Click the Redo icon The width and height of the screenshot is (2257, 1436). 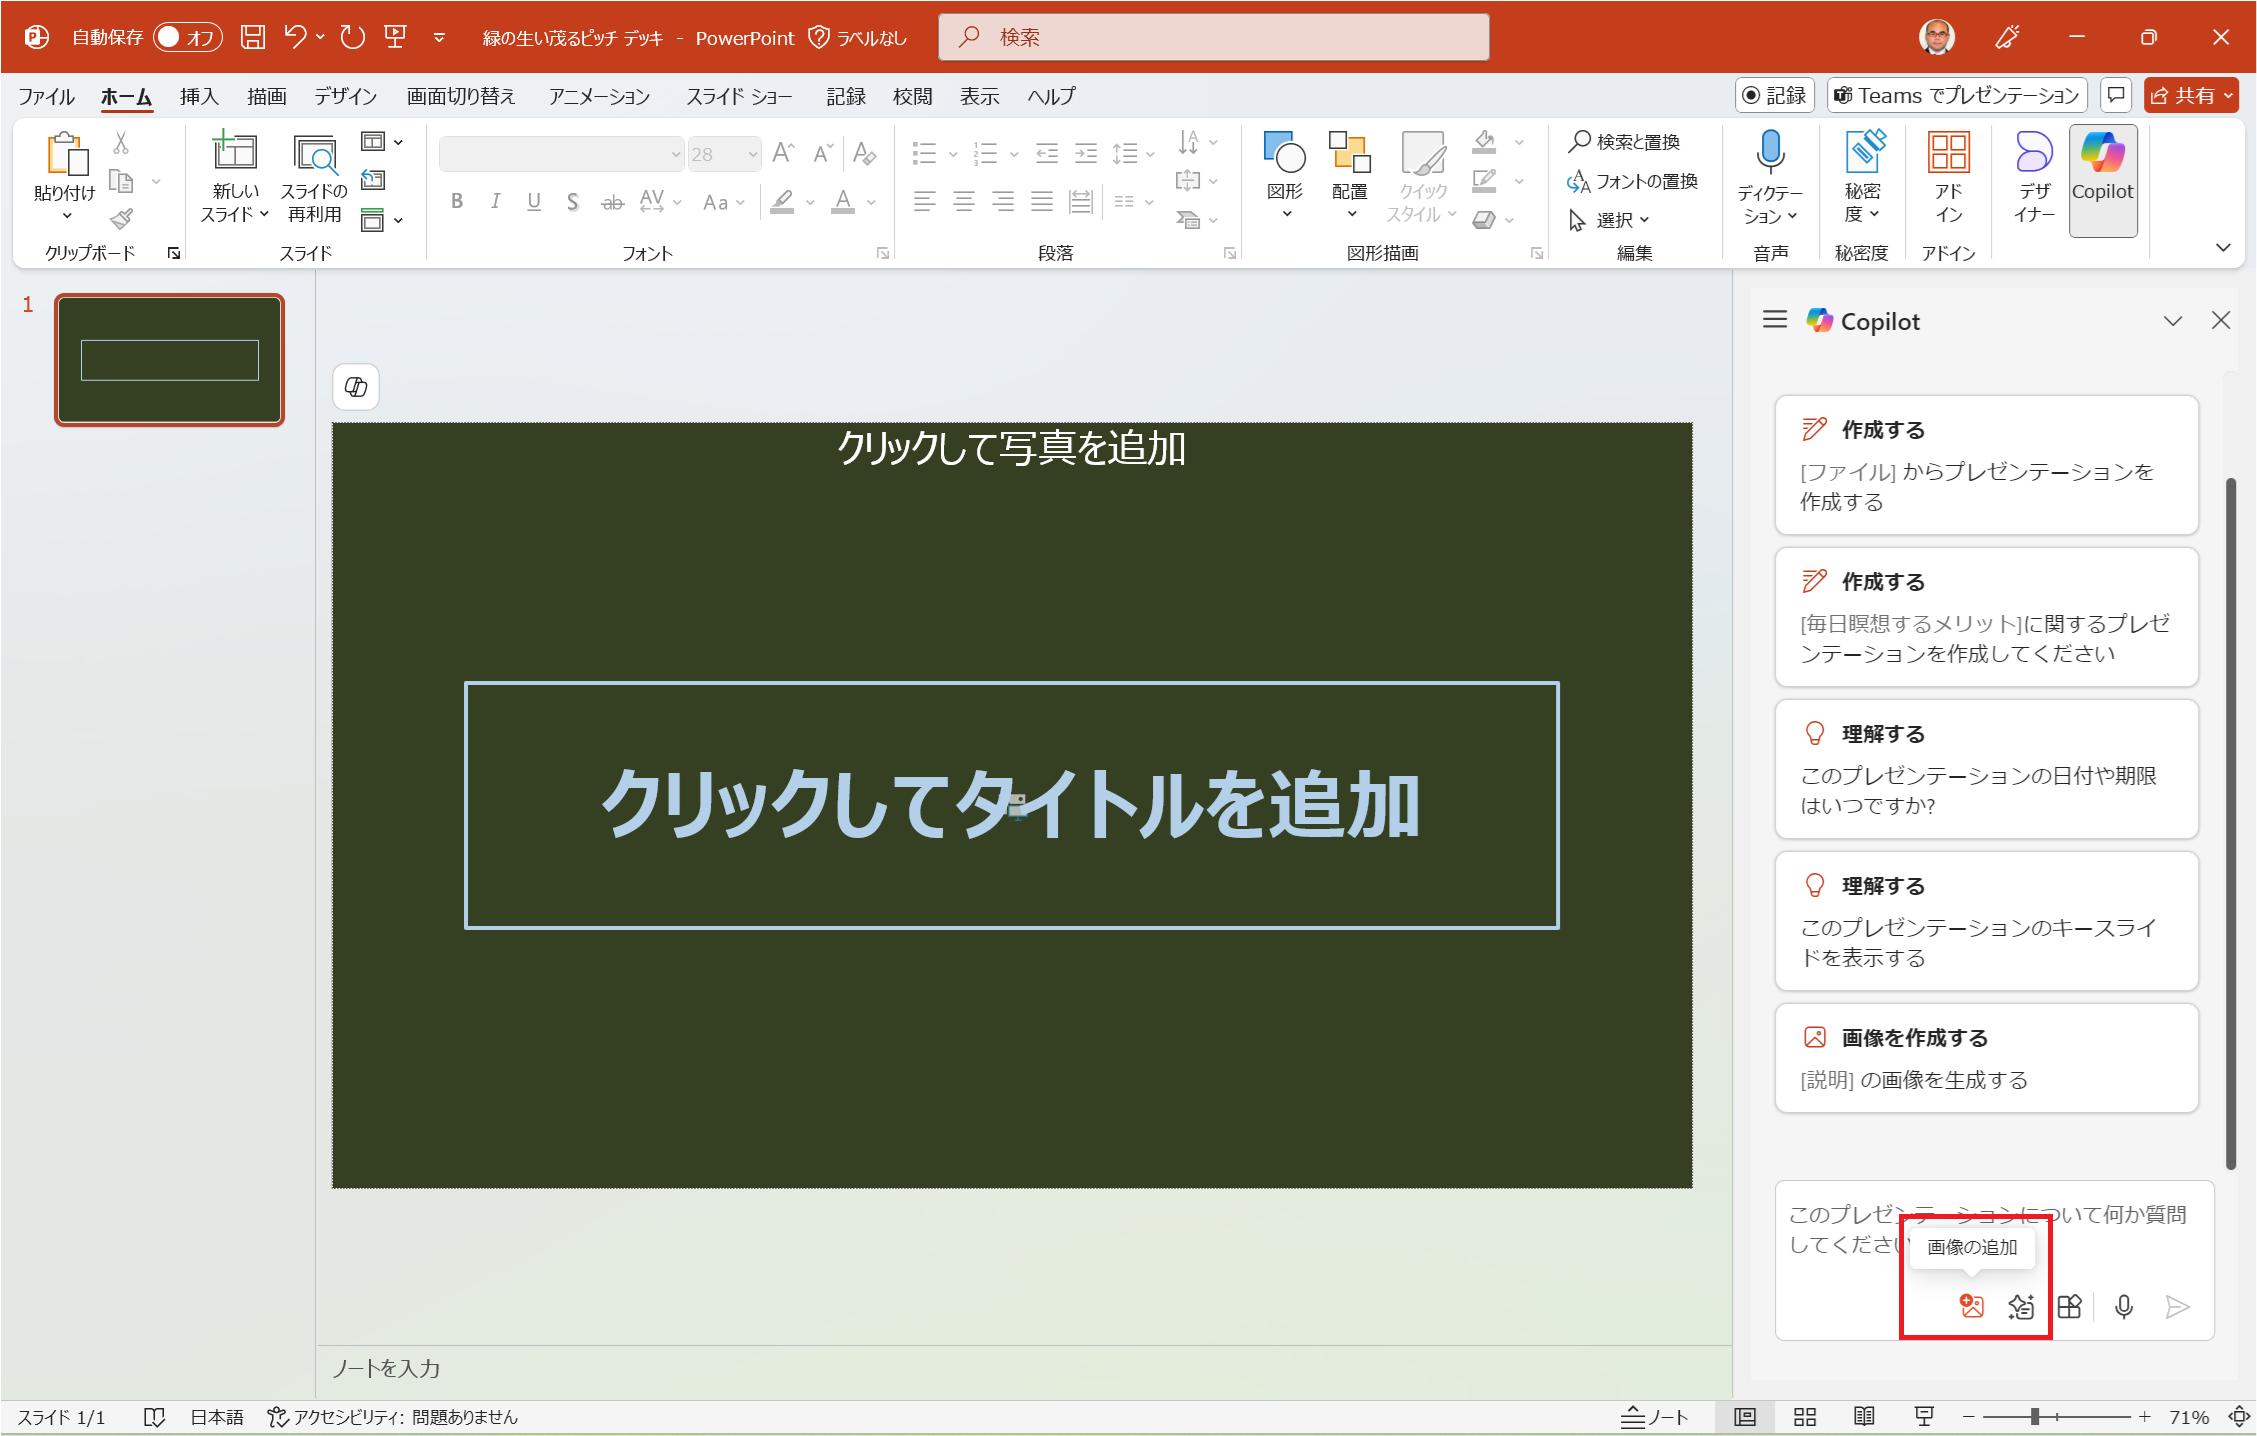click(x=352, y=37)
